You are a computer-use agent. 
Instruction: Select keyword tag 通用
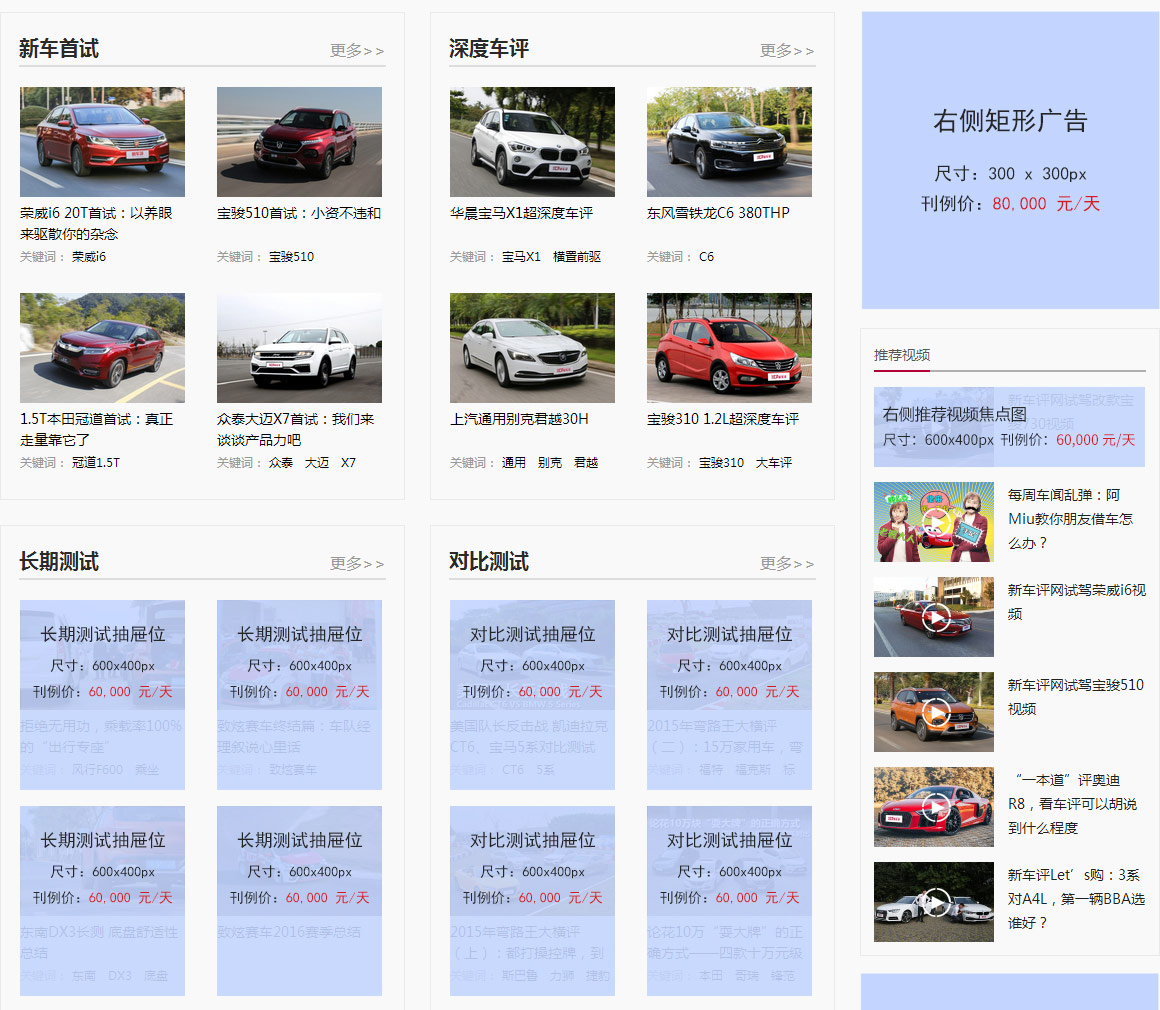coord(513,462)
